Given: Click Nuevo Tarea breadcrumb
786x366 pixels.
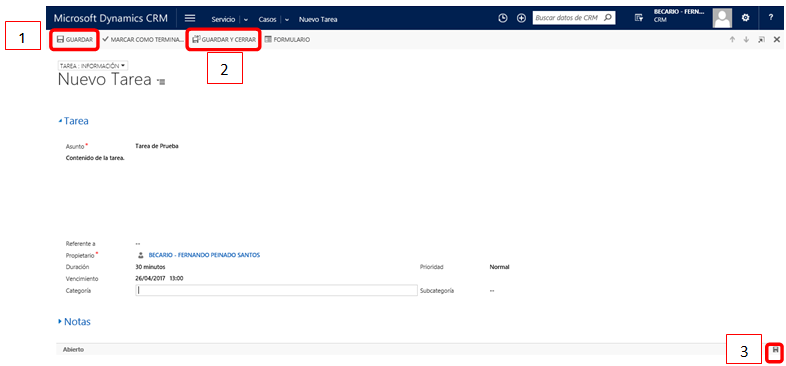Looking at the screenshot, I should [x=318, y=20].
